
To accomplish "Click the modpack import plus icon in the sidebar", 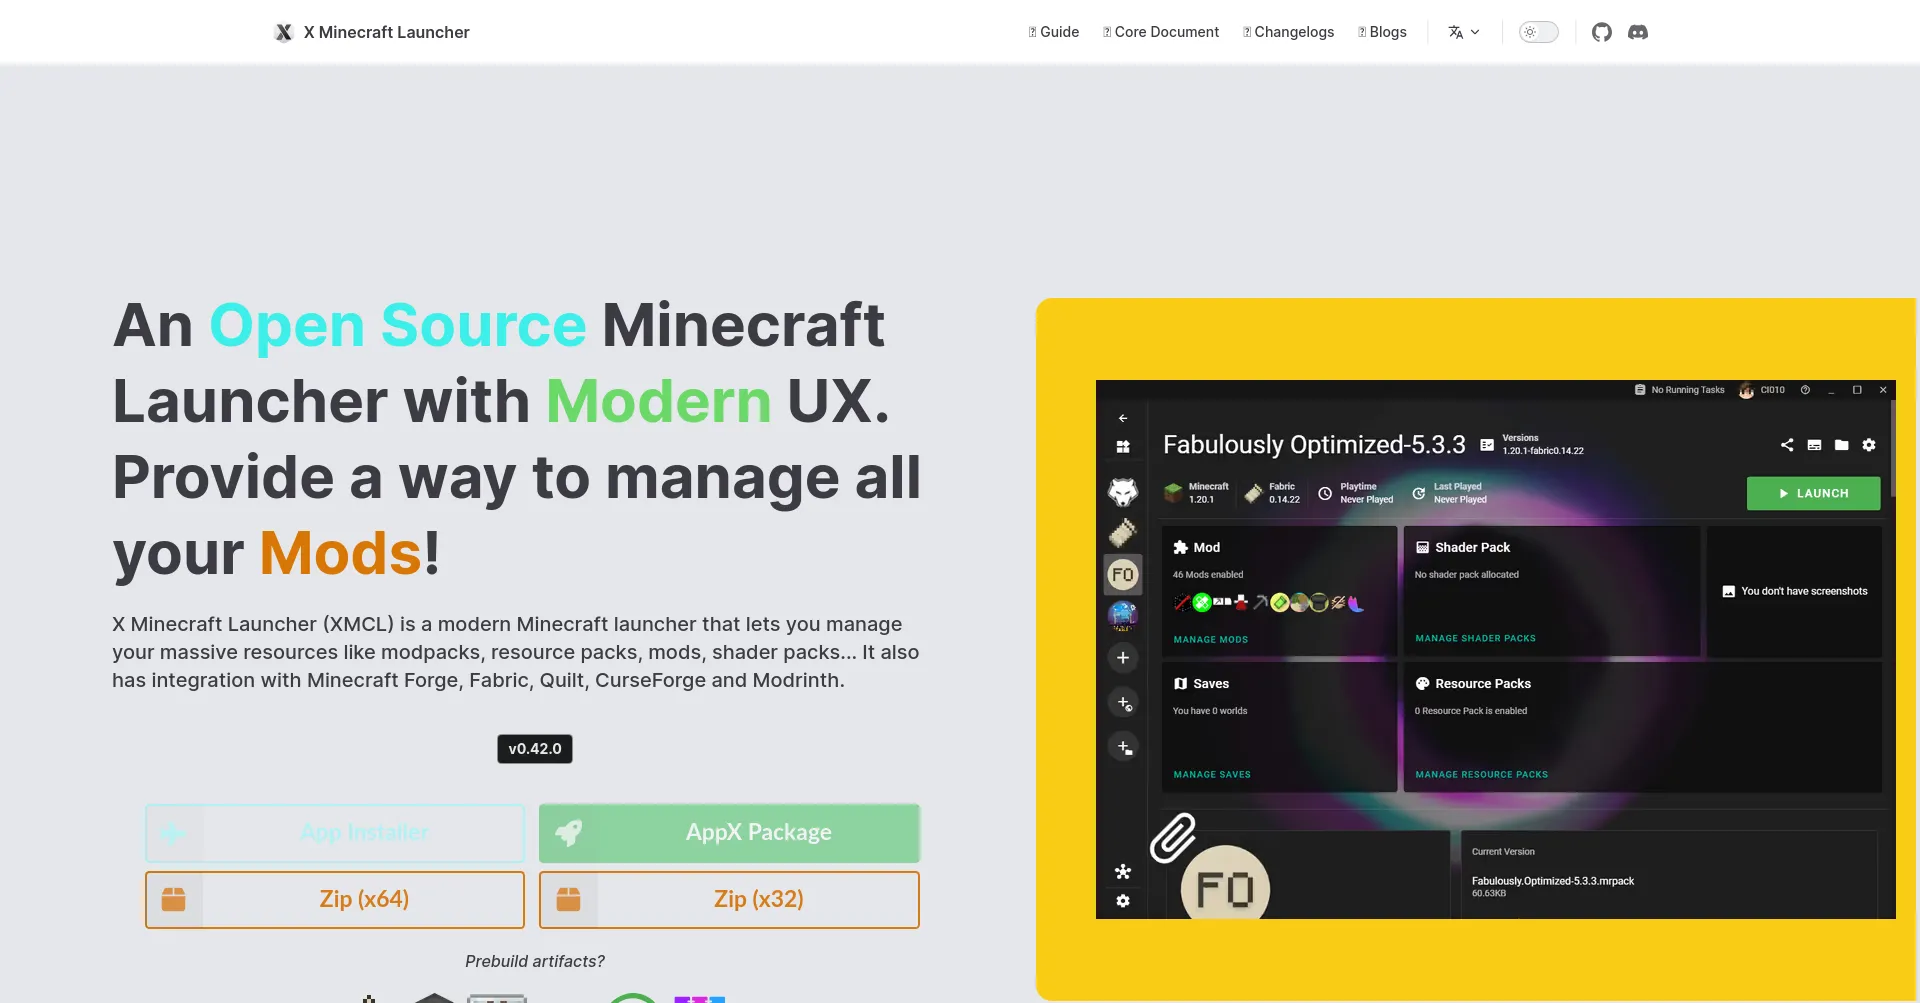I will point(1124,703).
